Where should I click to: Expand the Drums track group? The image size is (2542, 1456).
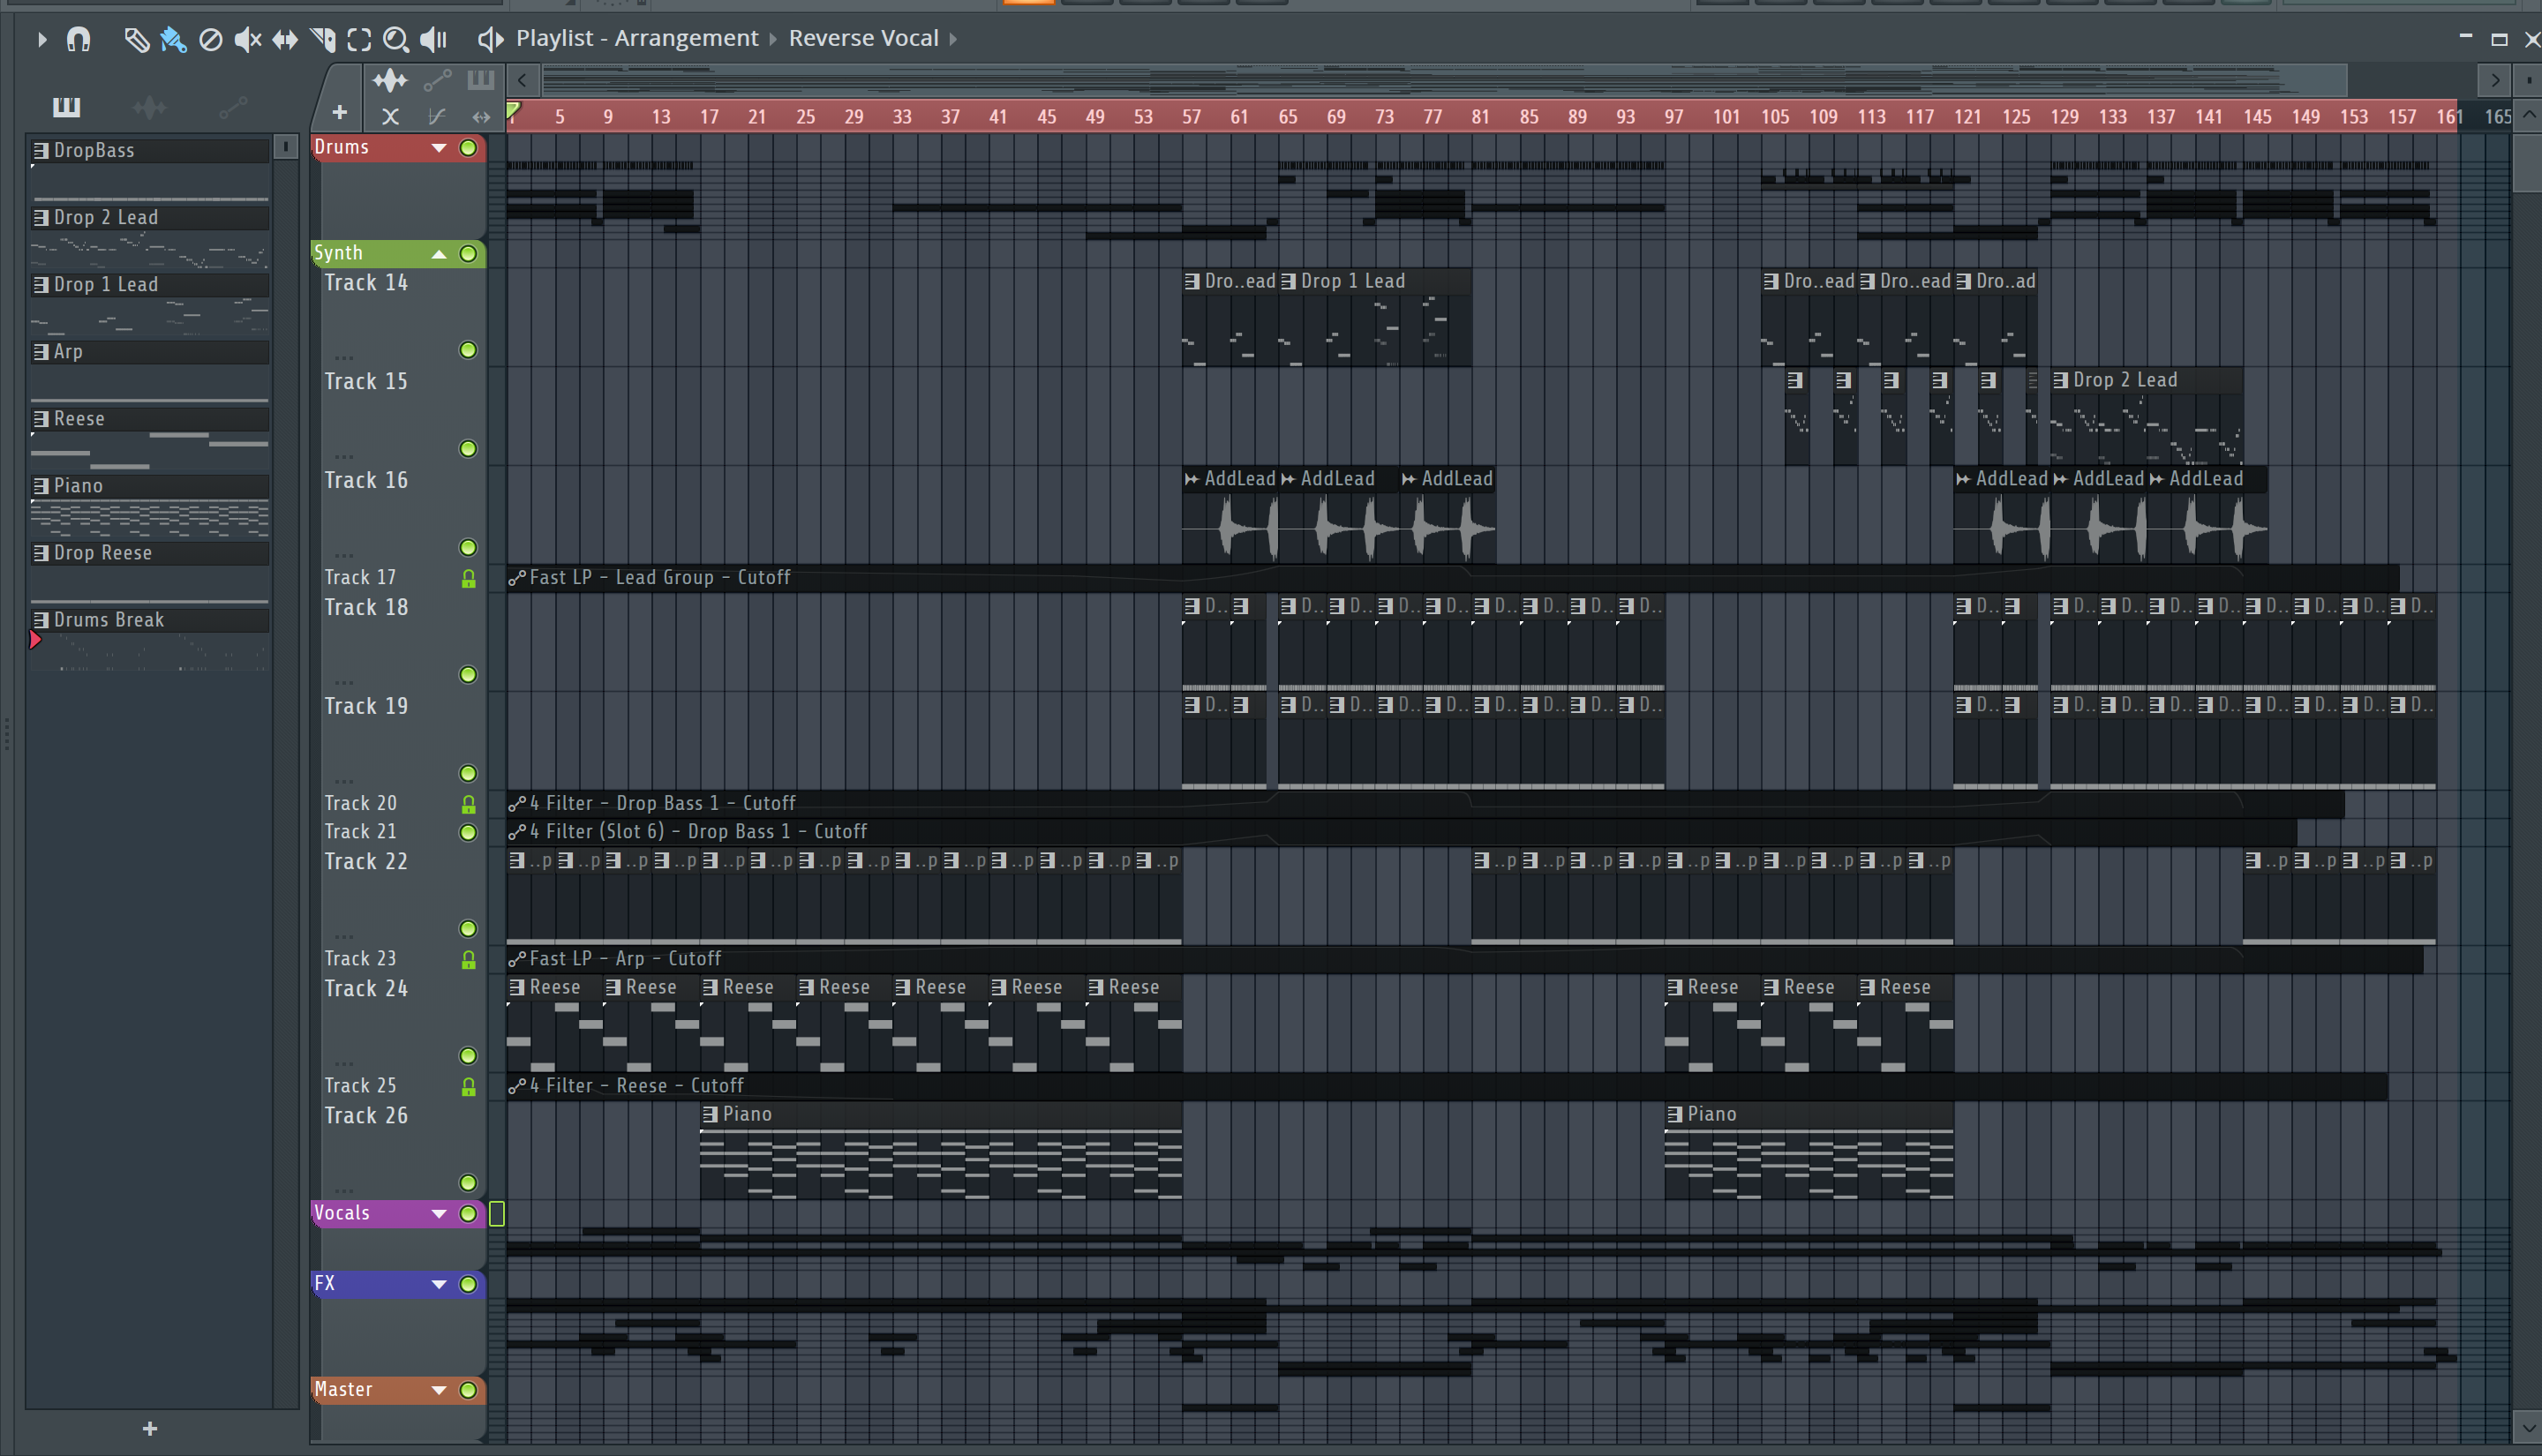439,148
